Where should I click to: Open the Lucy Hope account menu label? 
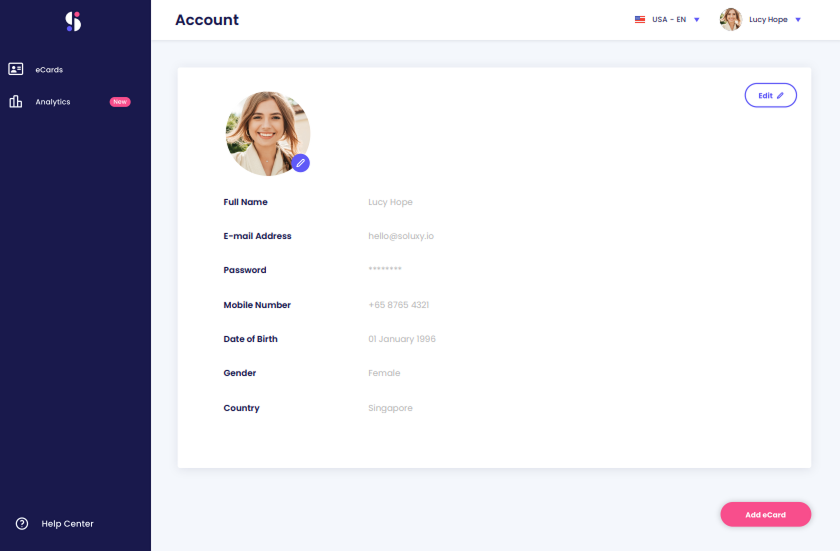coord(768,19)
